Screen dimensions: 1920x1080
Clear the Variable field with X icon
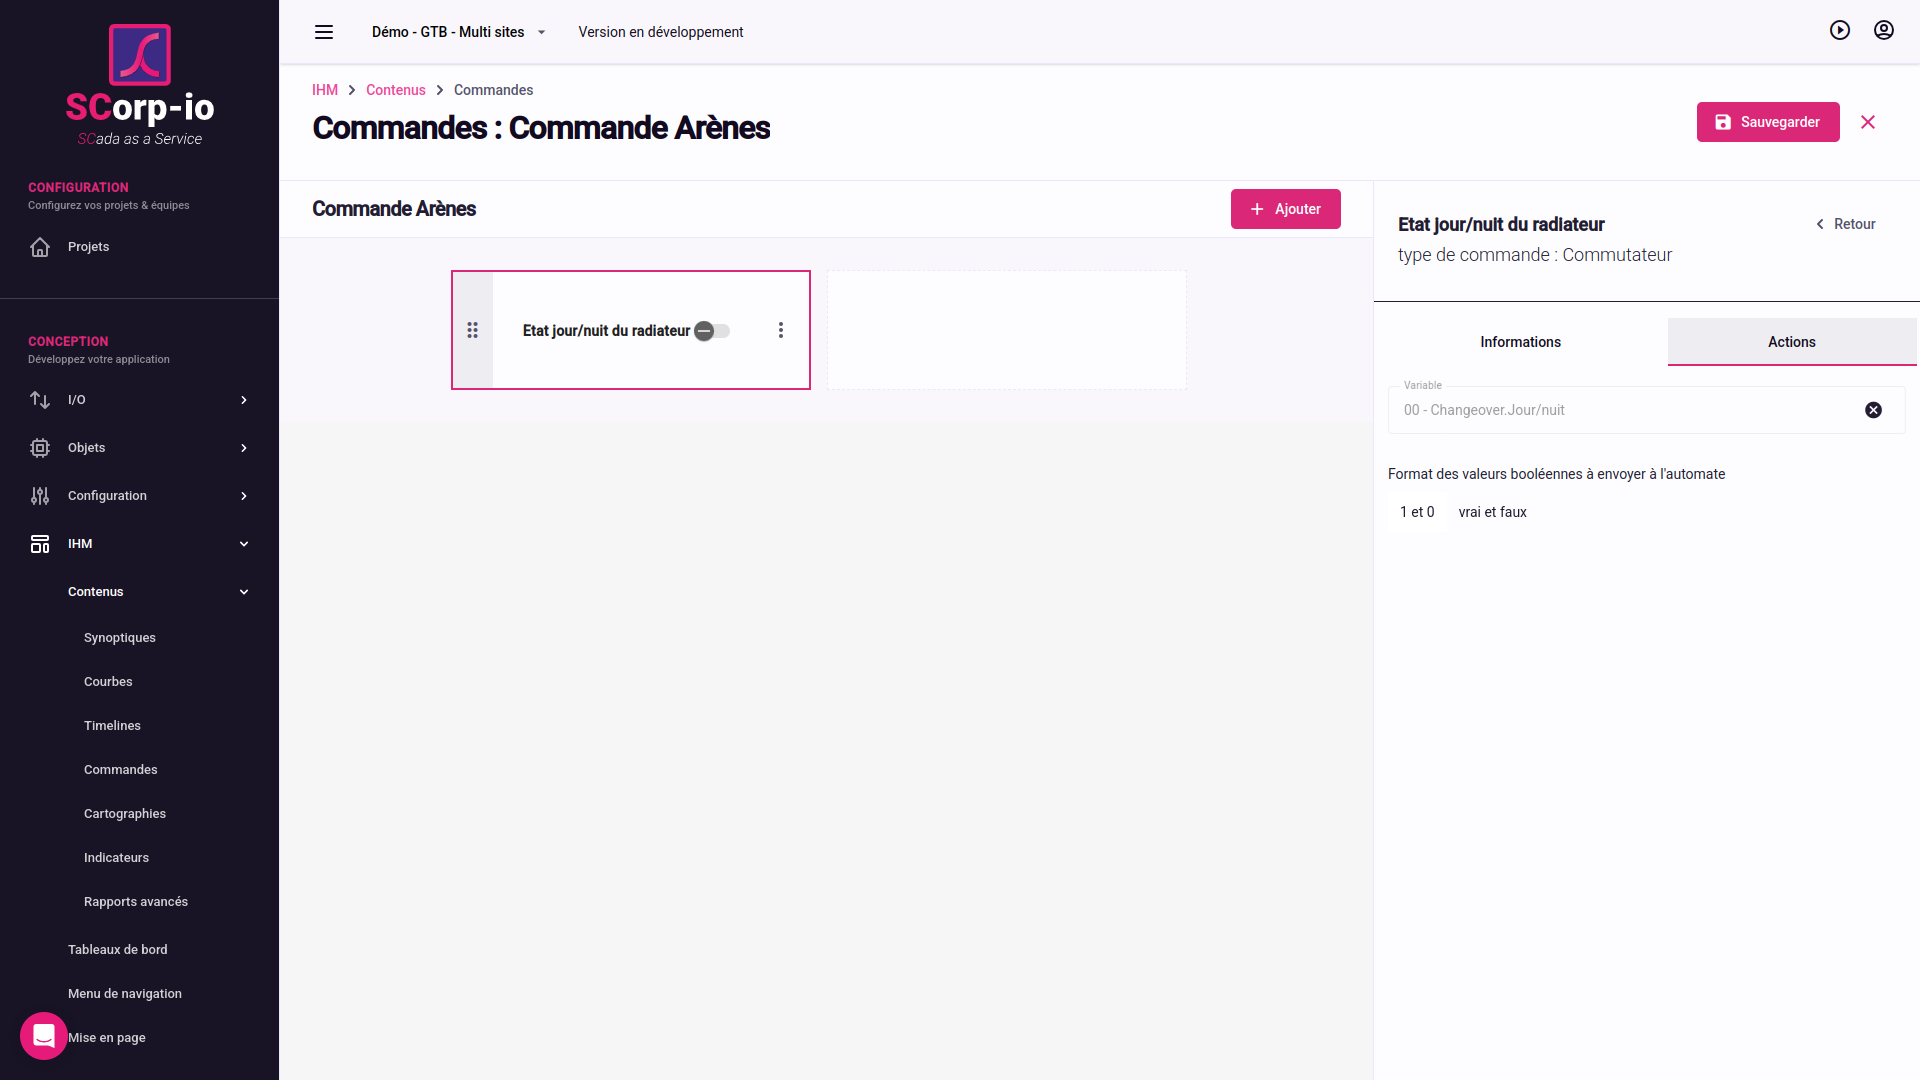(1874, 410)
